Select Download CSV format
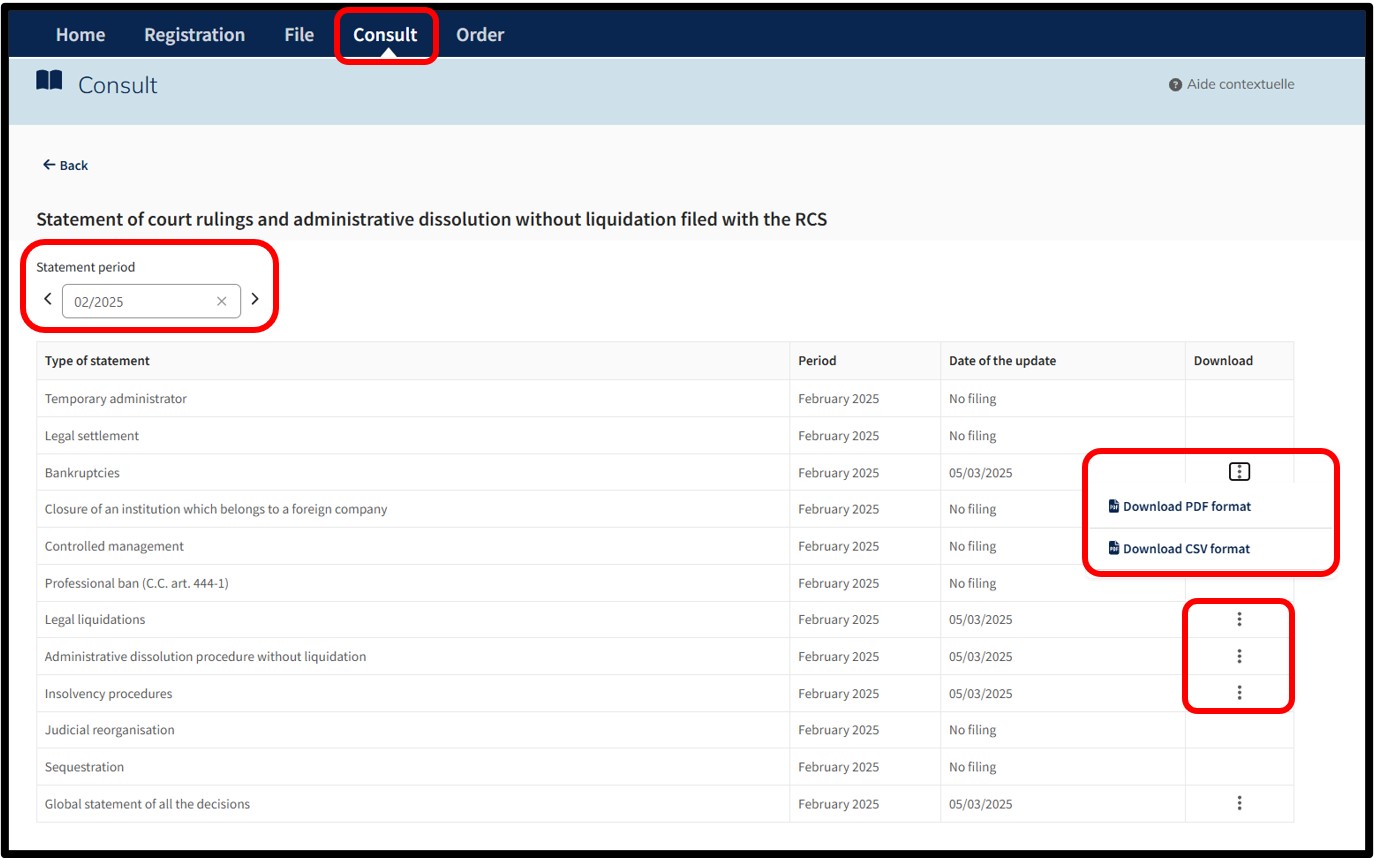The image size is (1374, 858). 1179,548
